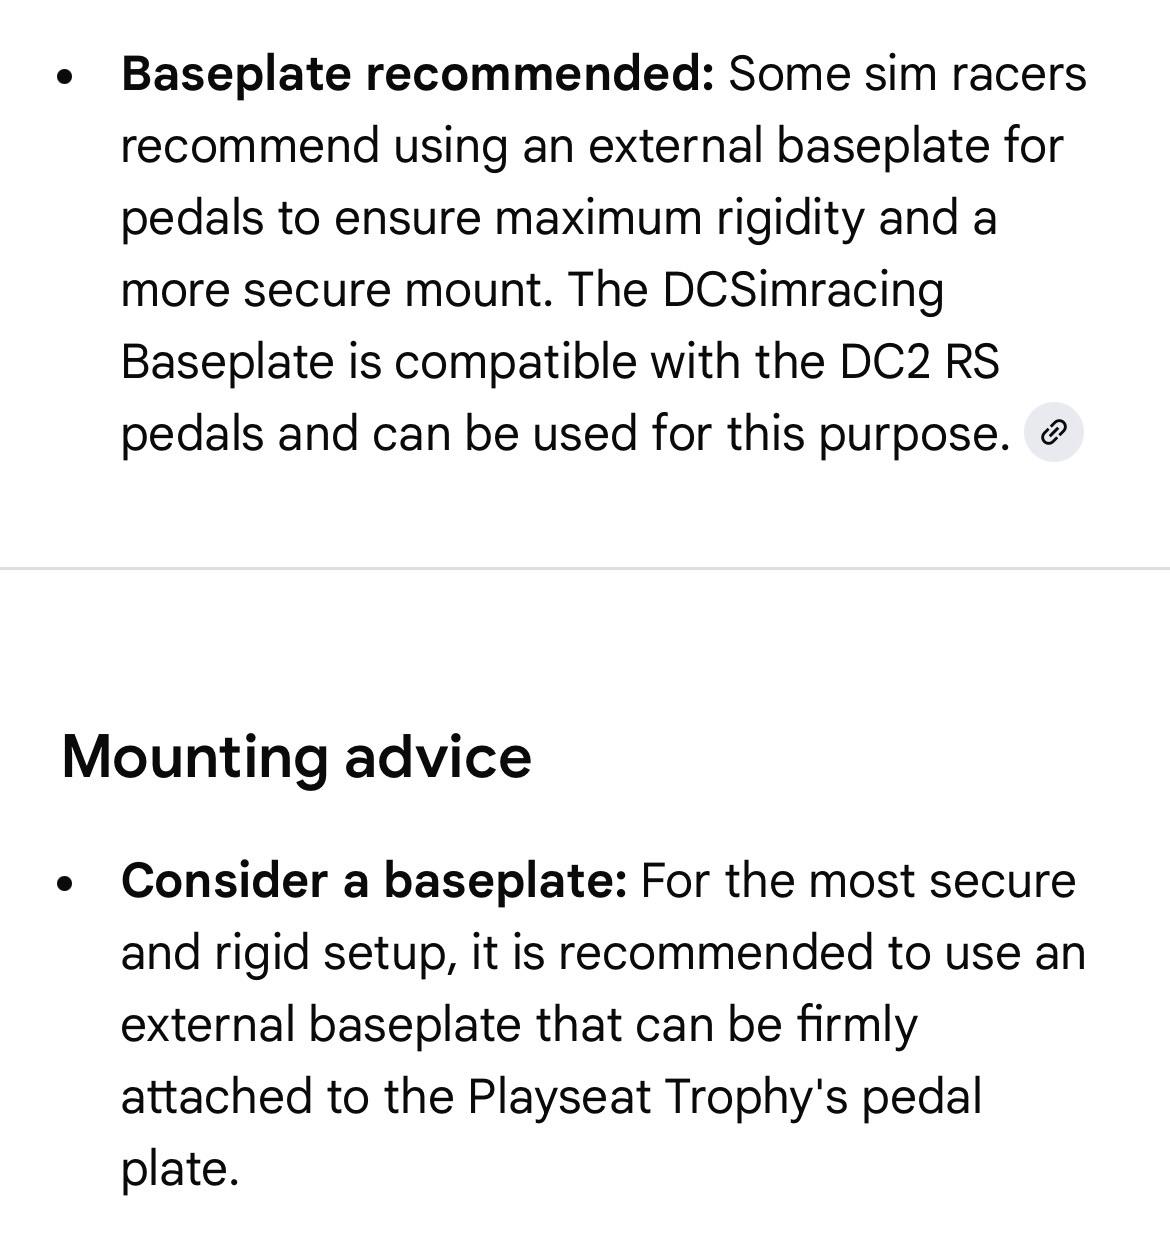This screenshot has width=1170, height=1233.
Task: Click the bullet point before 'Baseplate recommended'
Action: (x=67, y=78)
